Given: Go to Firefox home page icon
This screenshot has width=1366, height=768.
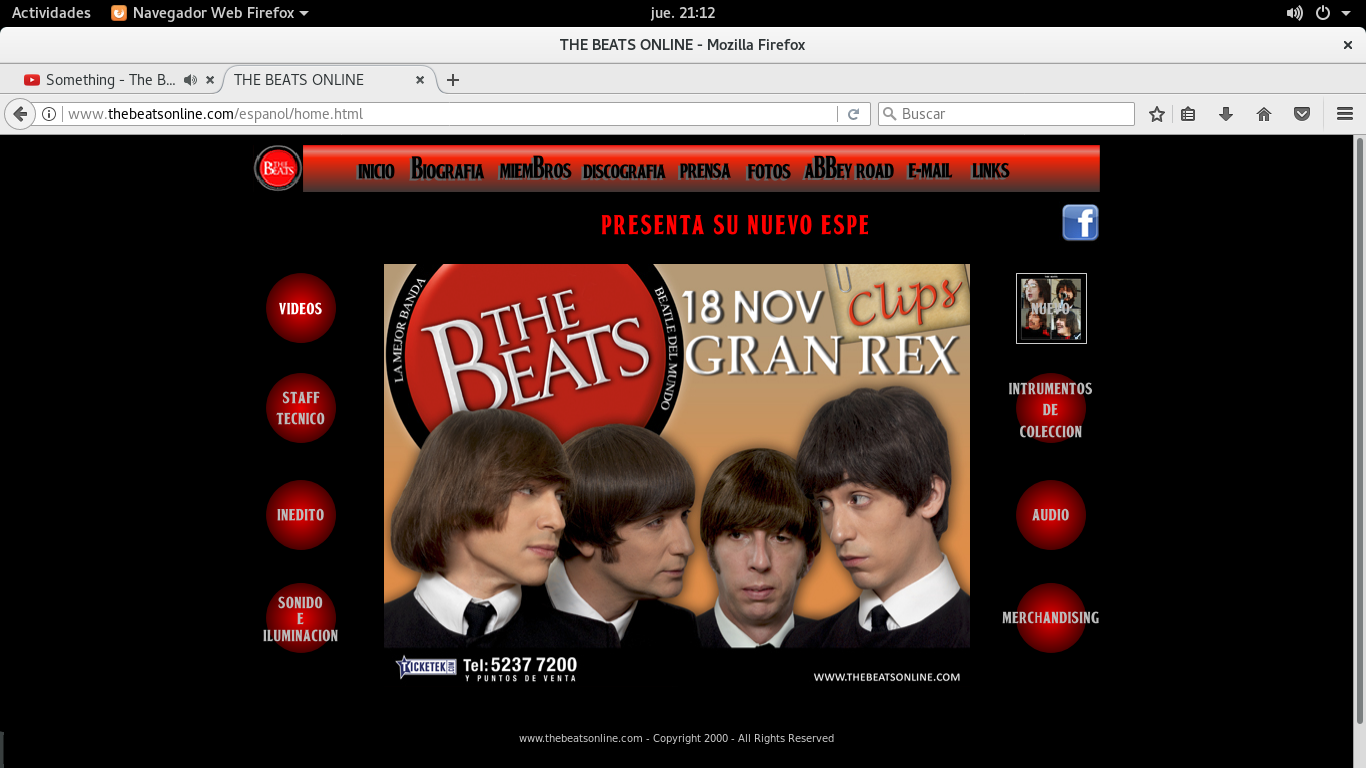Looking at the screenshot, I should [1264, 114].
